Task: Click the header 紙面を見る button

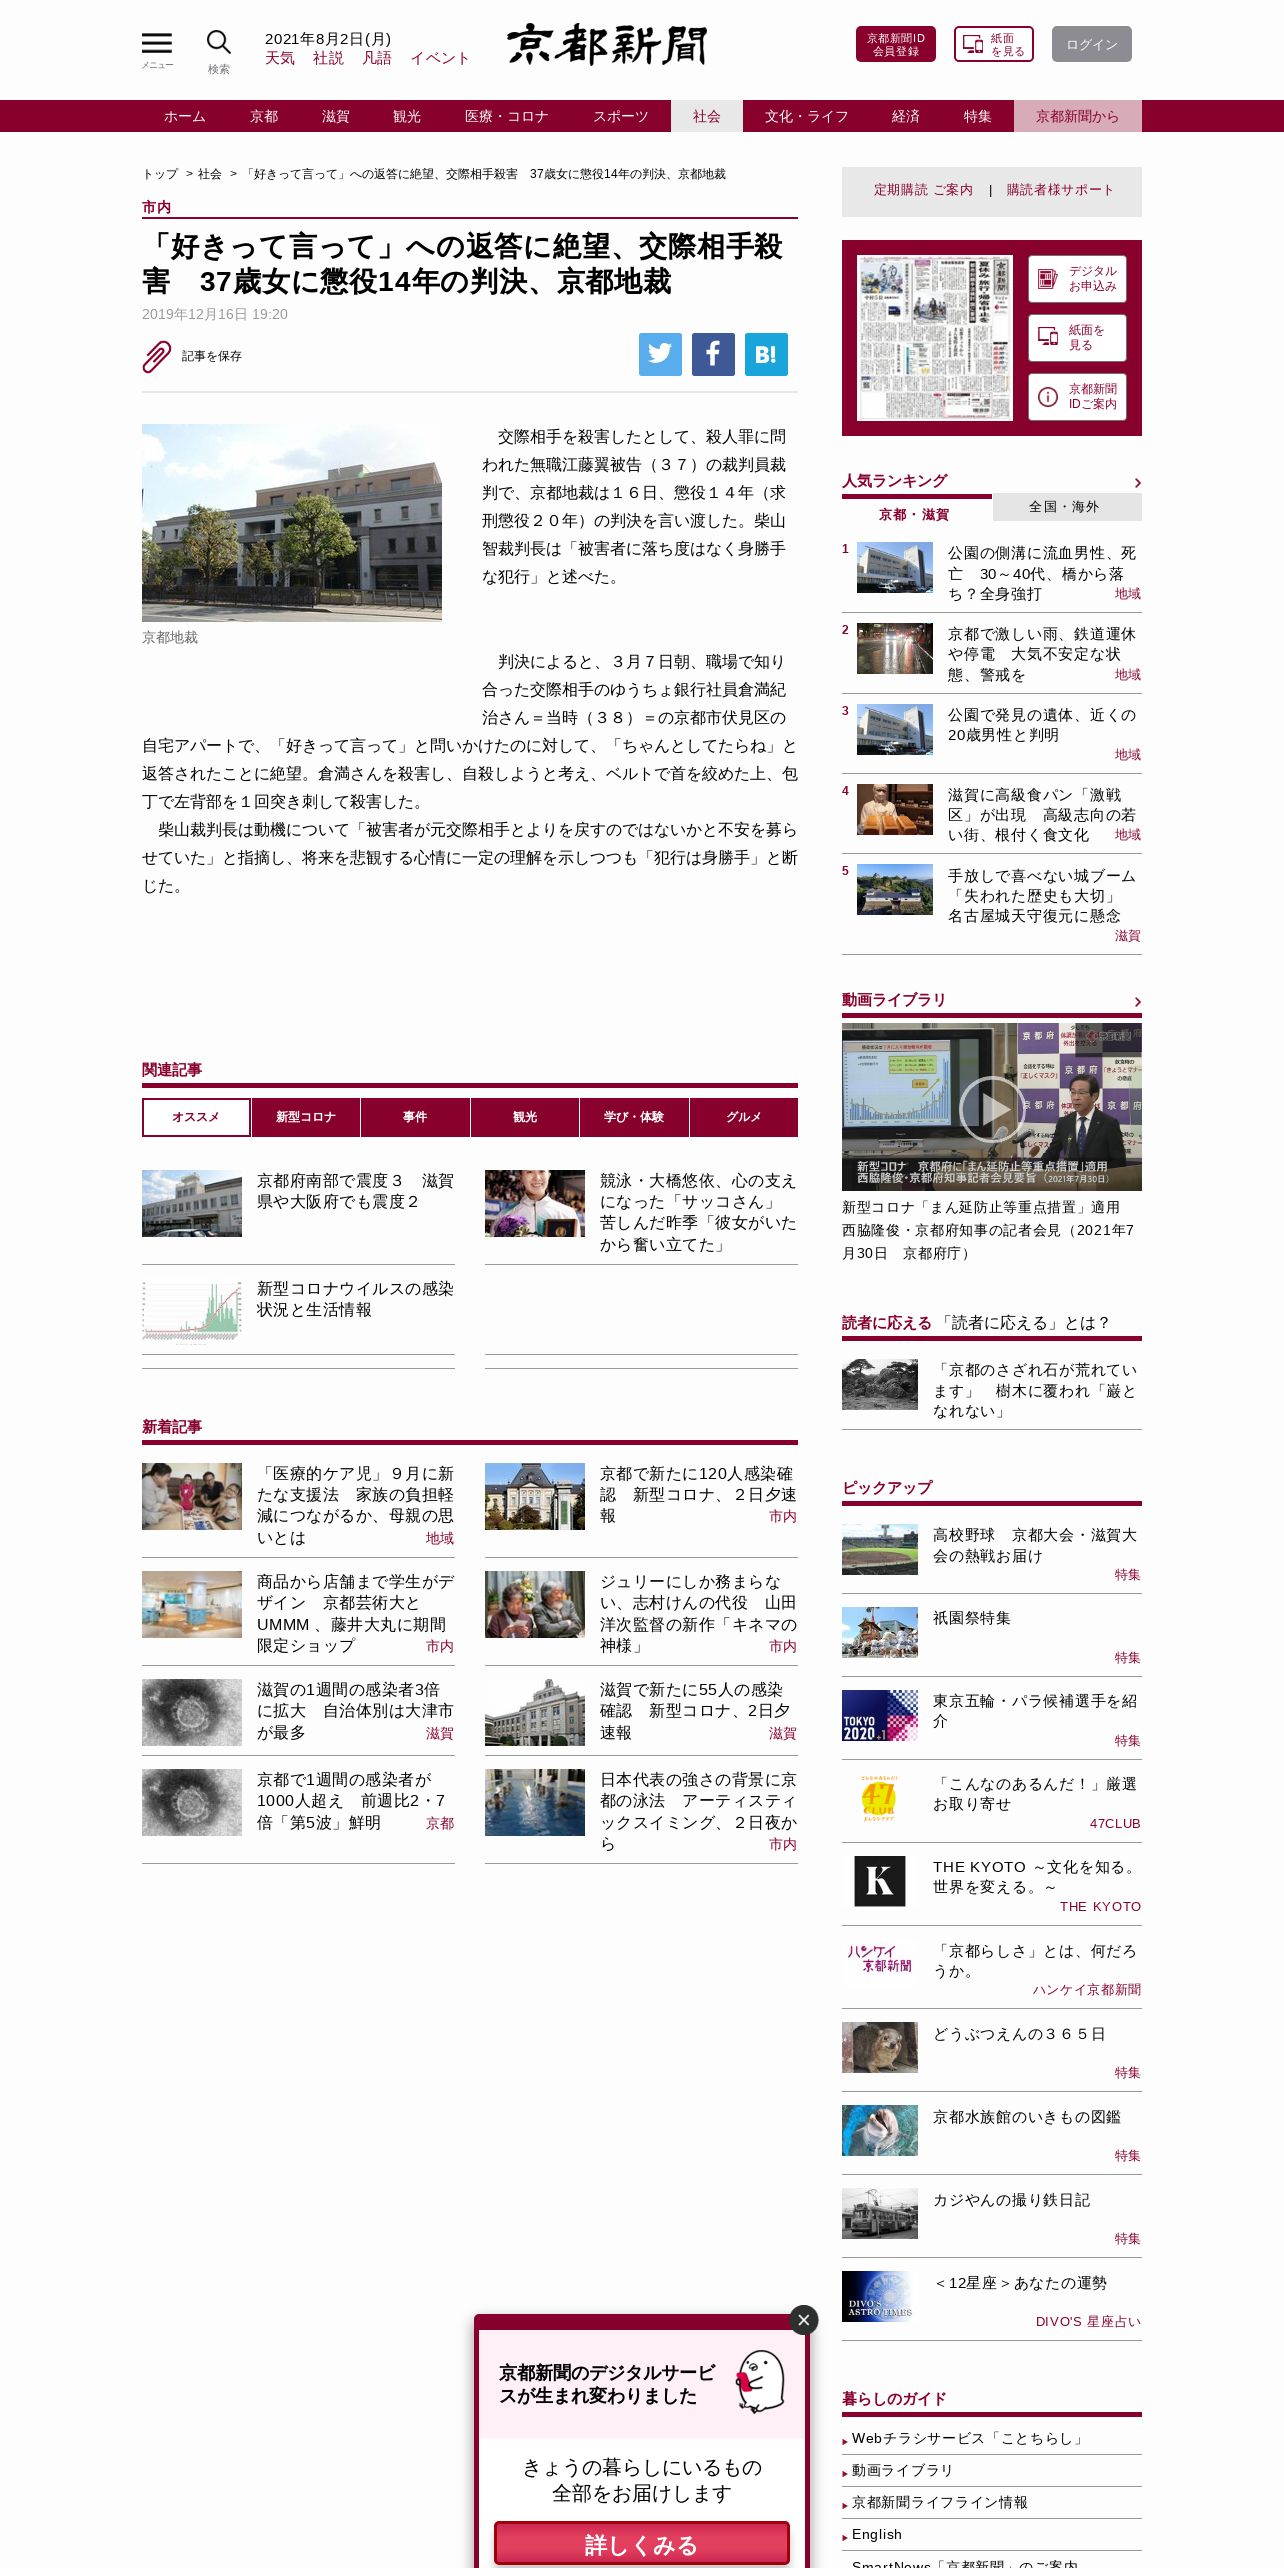Action: pos(994,44)
